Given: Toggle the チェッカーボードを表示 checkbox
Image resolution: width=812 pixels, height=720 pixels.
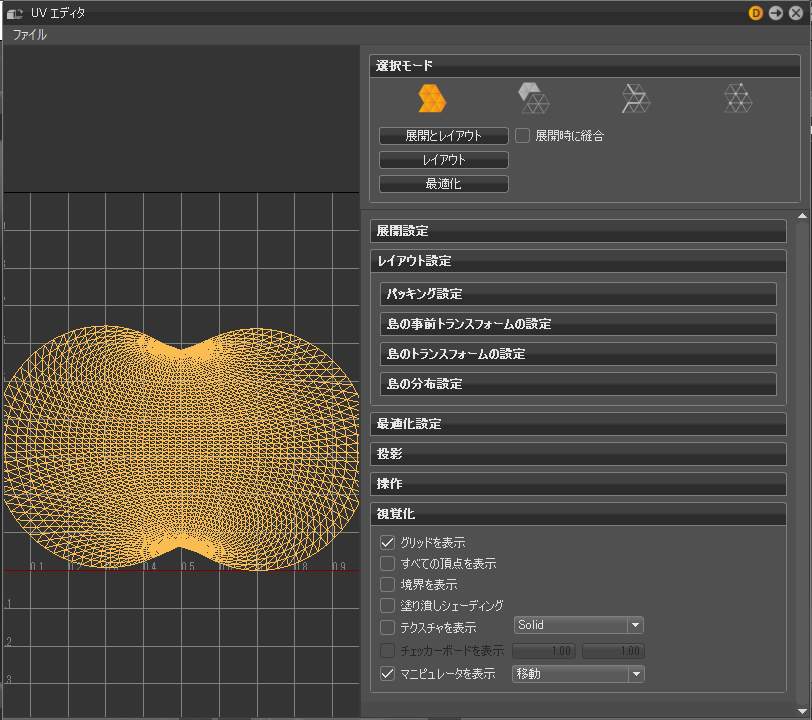Looking at the screenshot, I should pyautogui.click(x=387, y=650).
